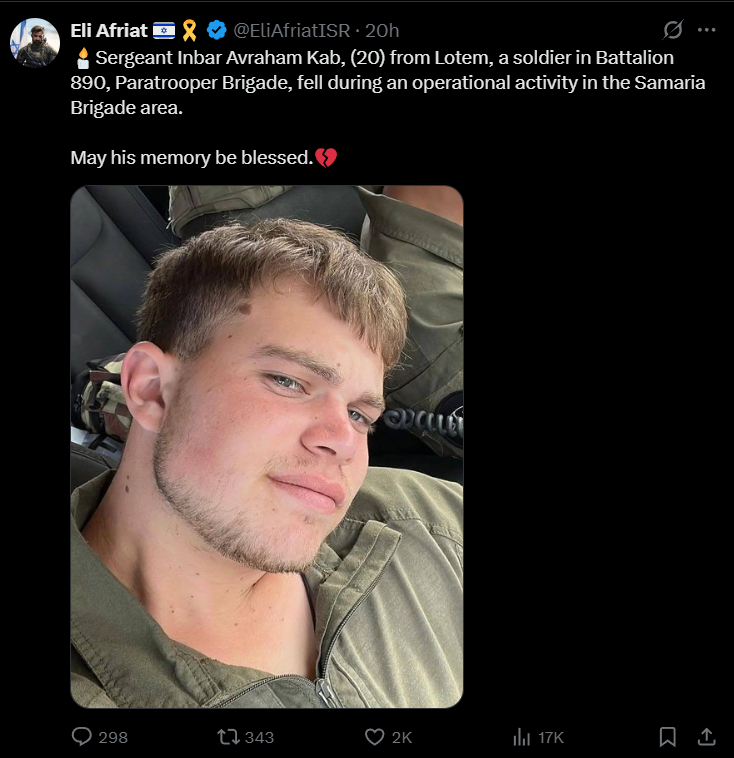734x758 pixels.
Task: Share the post using upload arrow icon
Action: click(x=706, y=737)
